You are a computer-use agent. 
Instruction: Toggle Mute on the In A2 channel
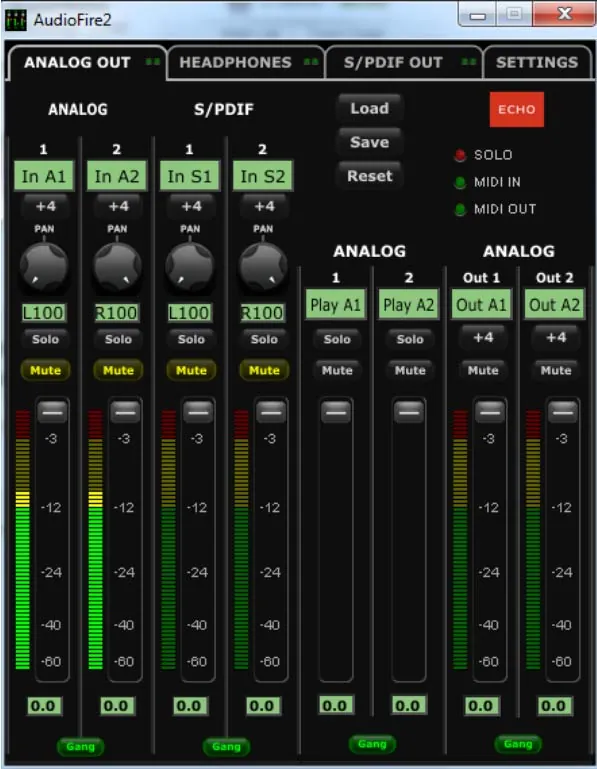[118, 370]
